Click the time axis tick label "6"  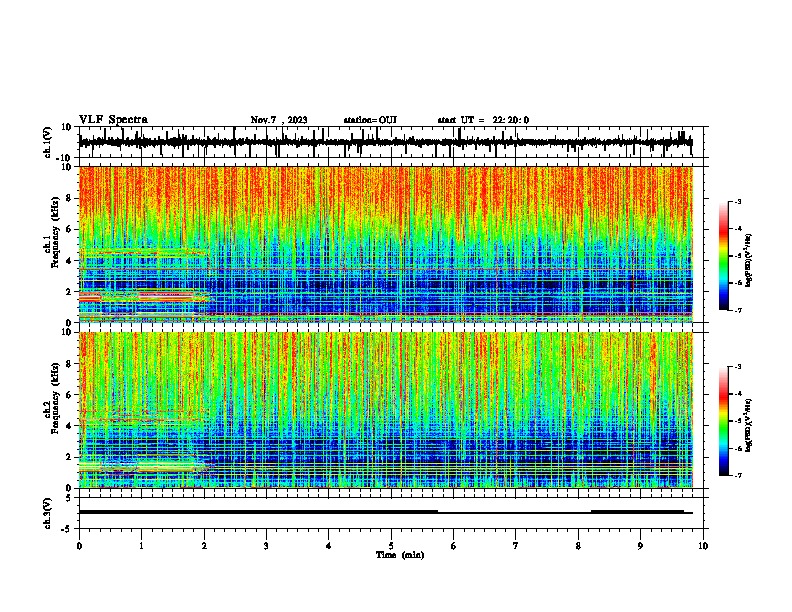pyautogui.click(x=453, y=546)
